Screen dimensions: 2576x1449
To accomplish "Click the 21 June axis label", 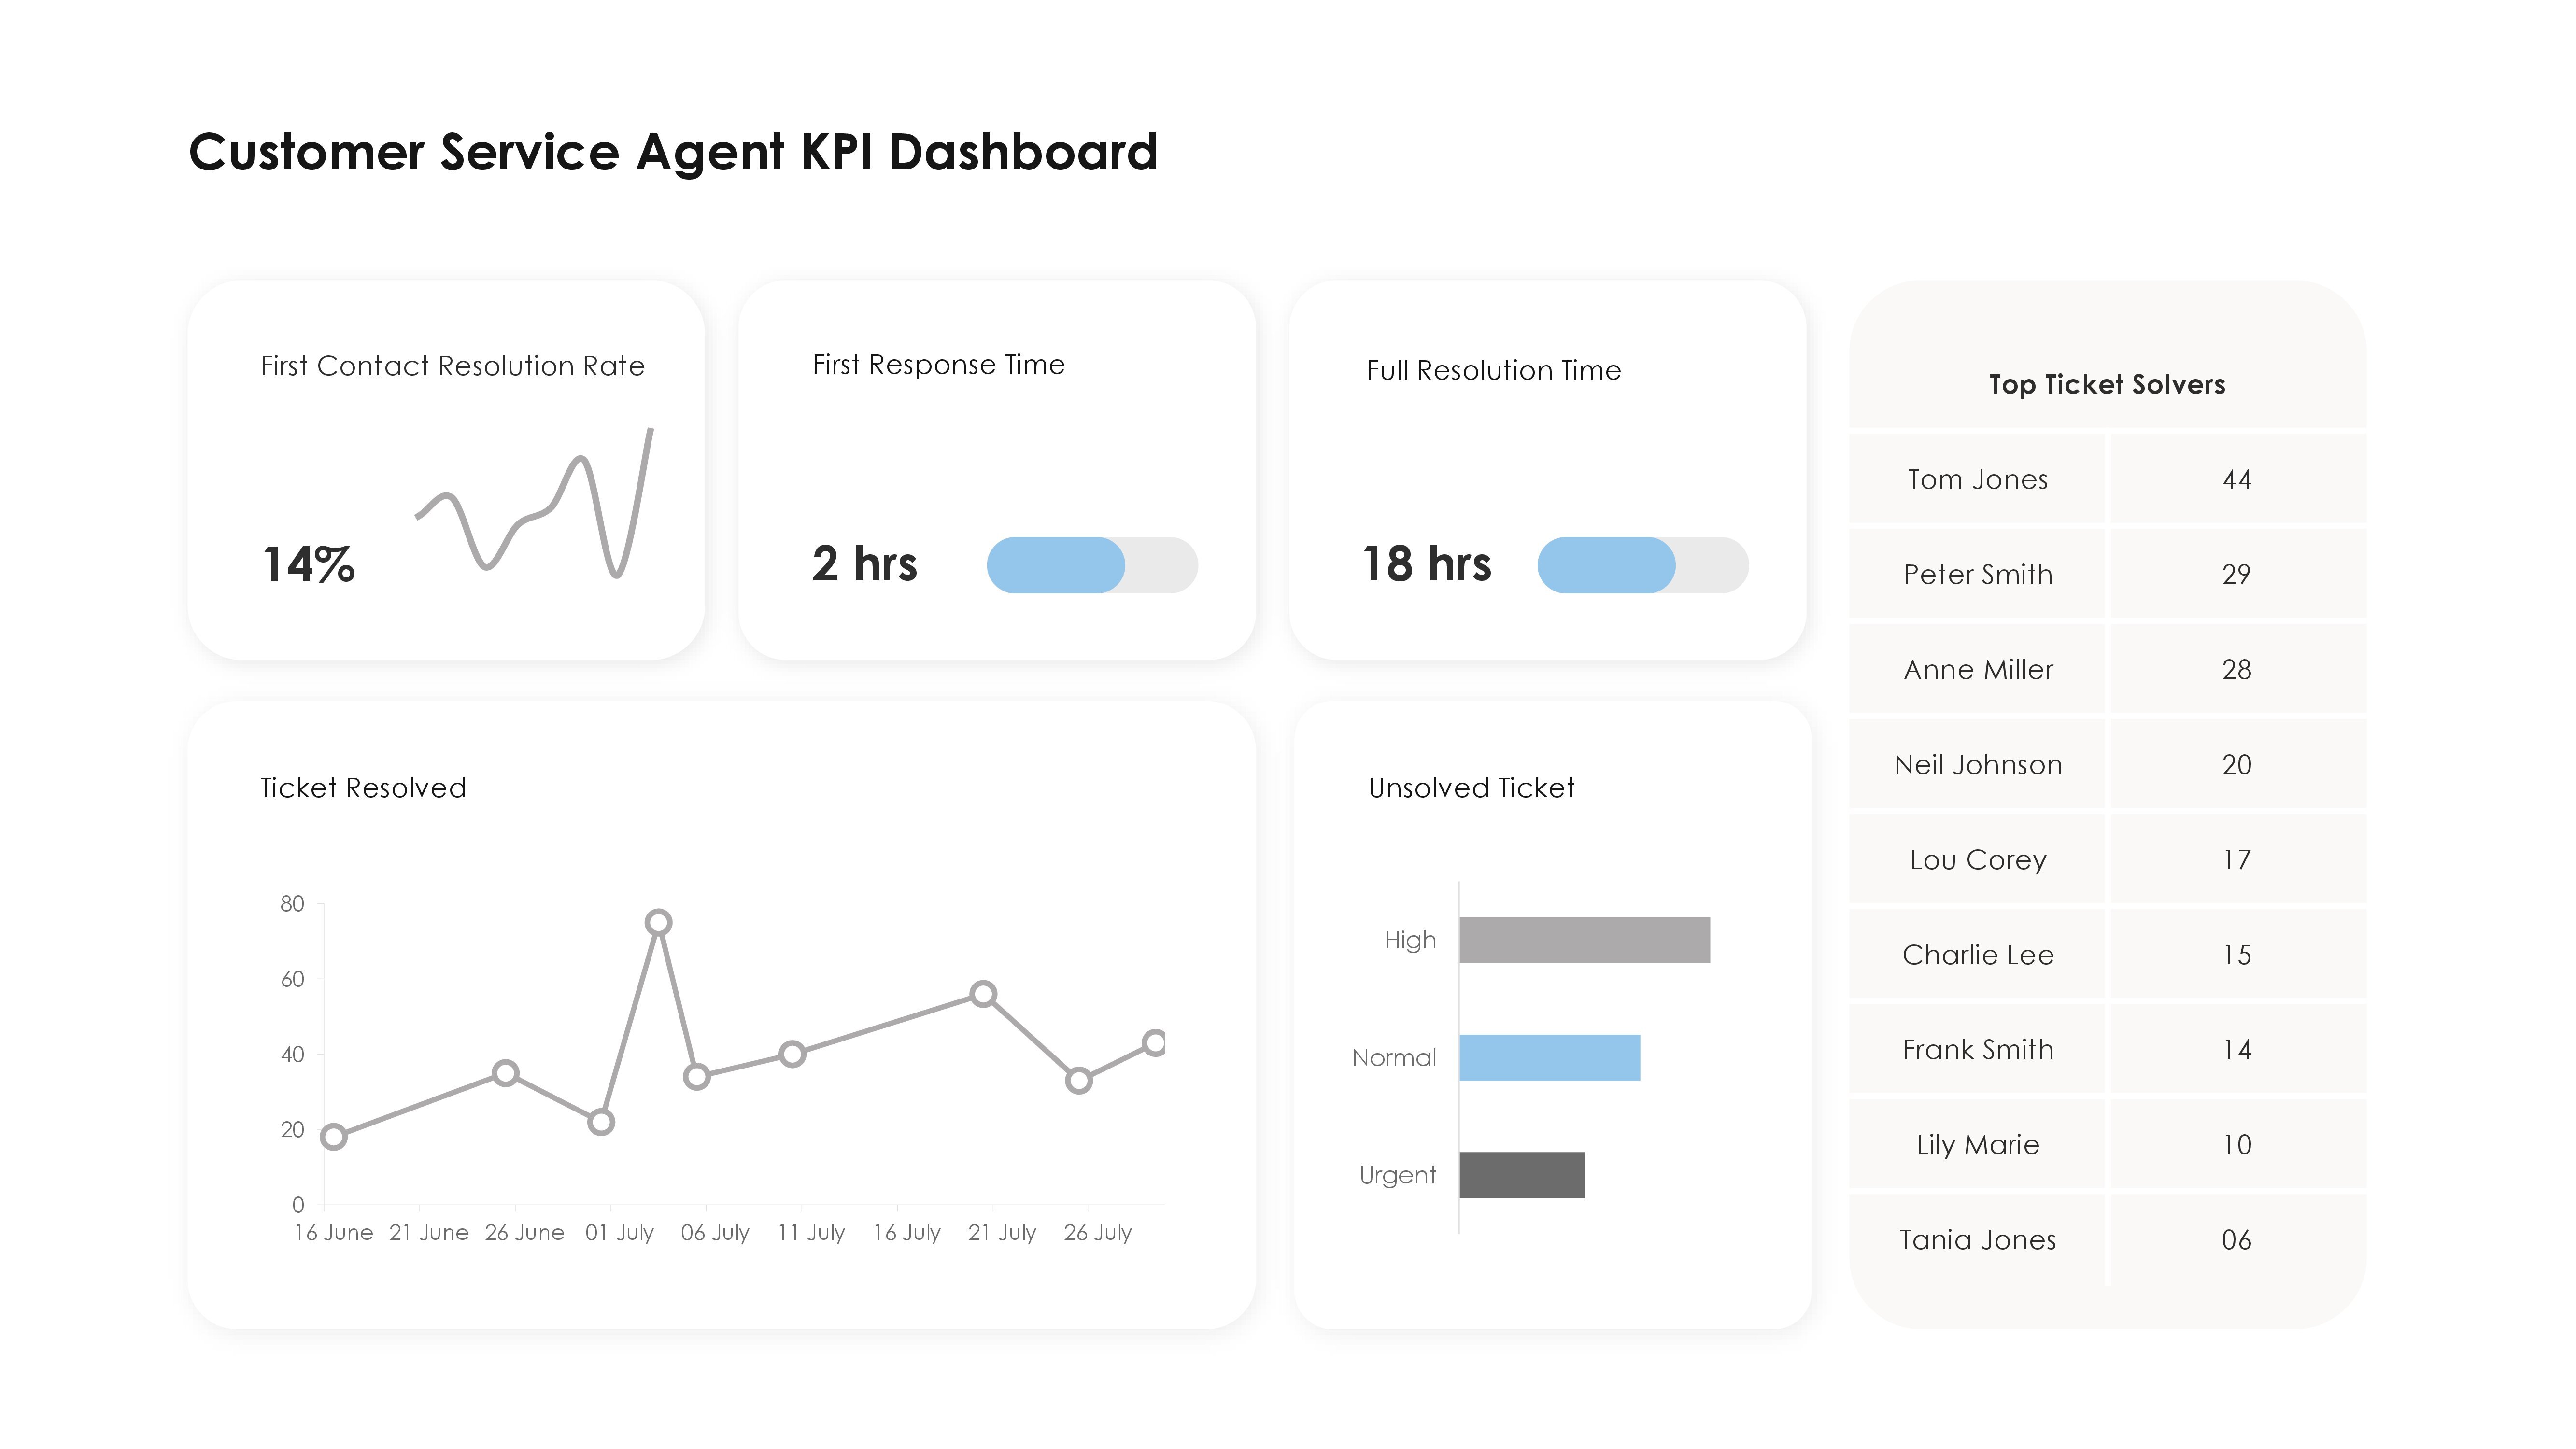I will tap(429, 1233).
